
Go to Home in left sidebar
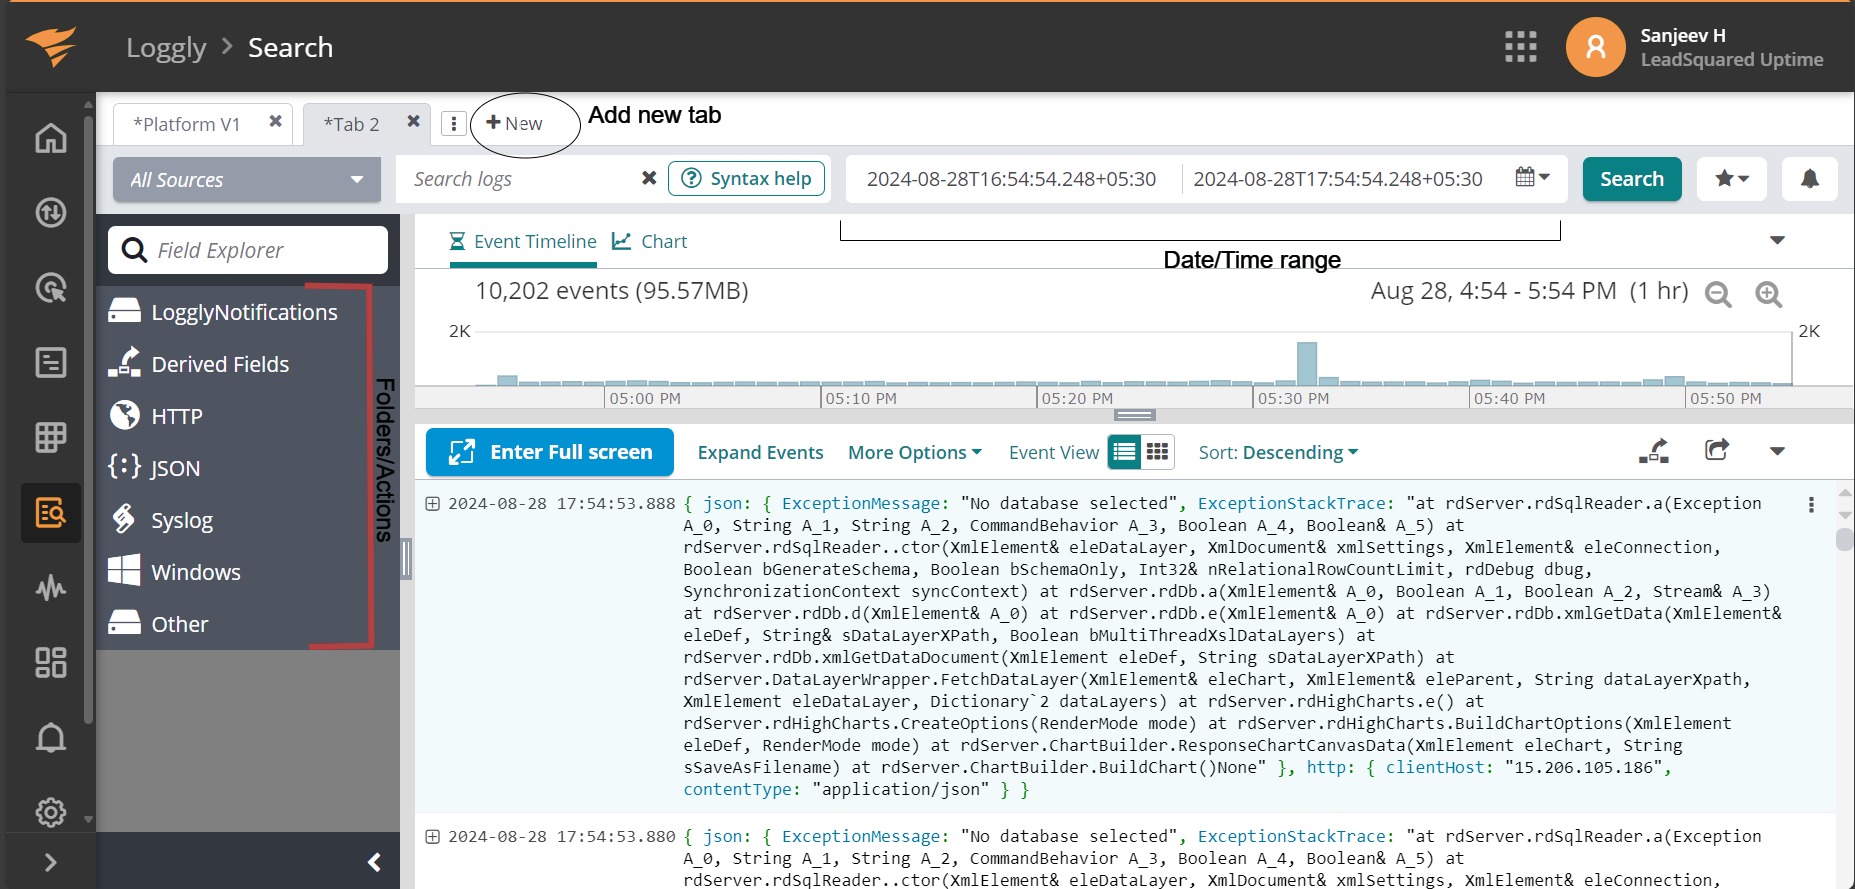(51, 138)
